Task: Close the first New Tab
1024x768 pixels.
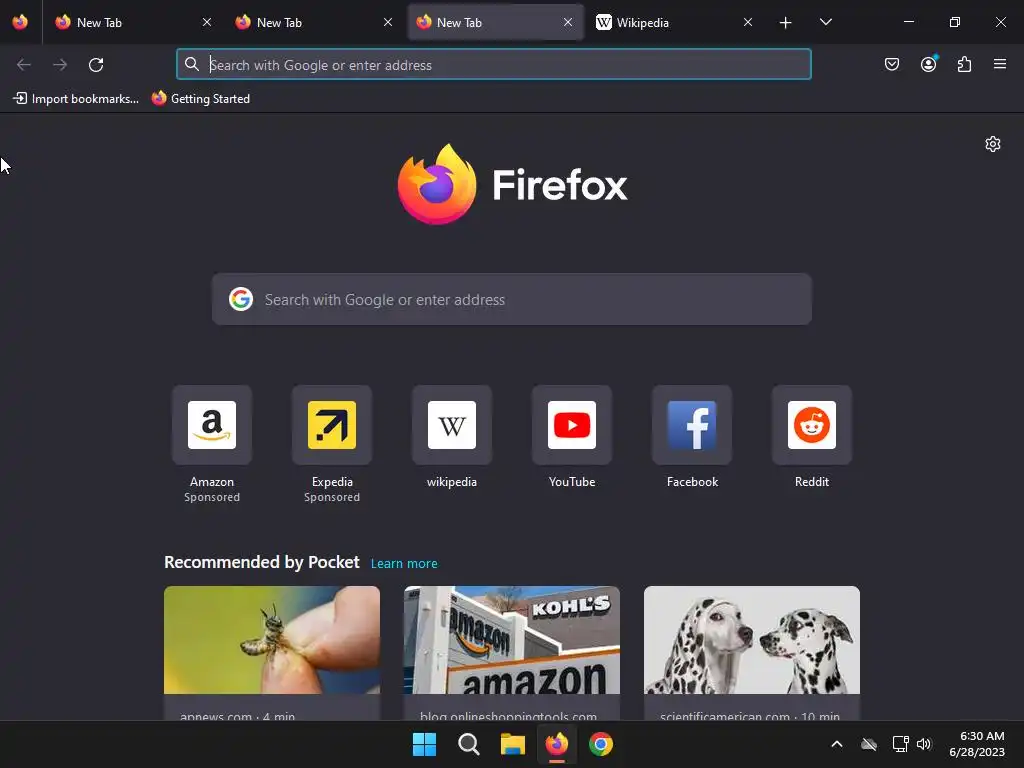Action: coord(207,22)
